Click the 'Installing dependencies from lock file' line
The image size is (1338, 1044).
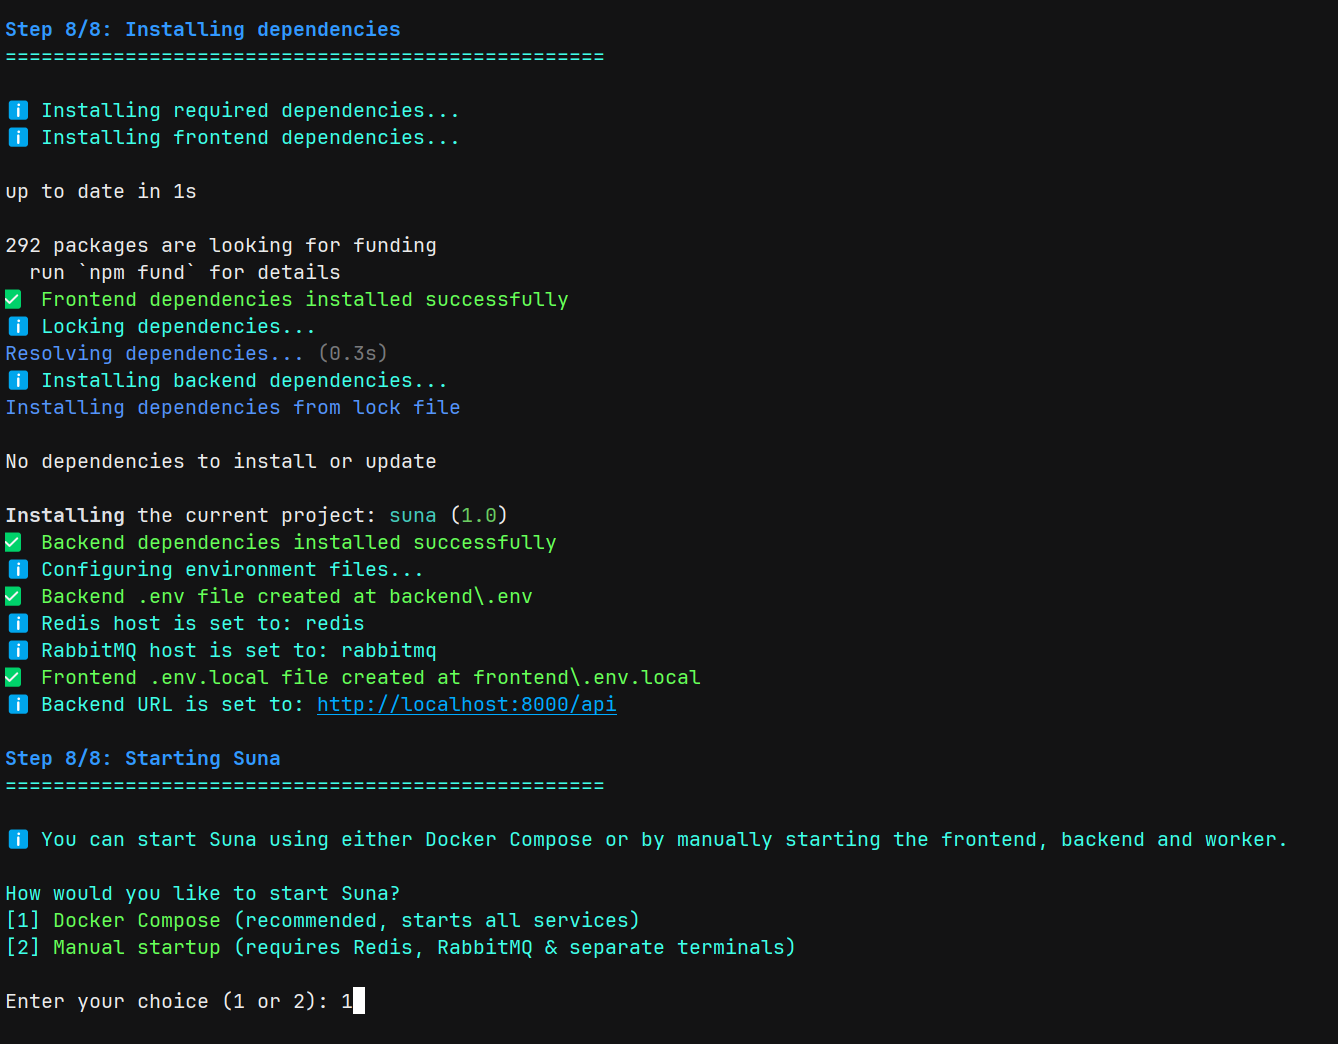[x=233, y=407]
